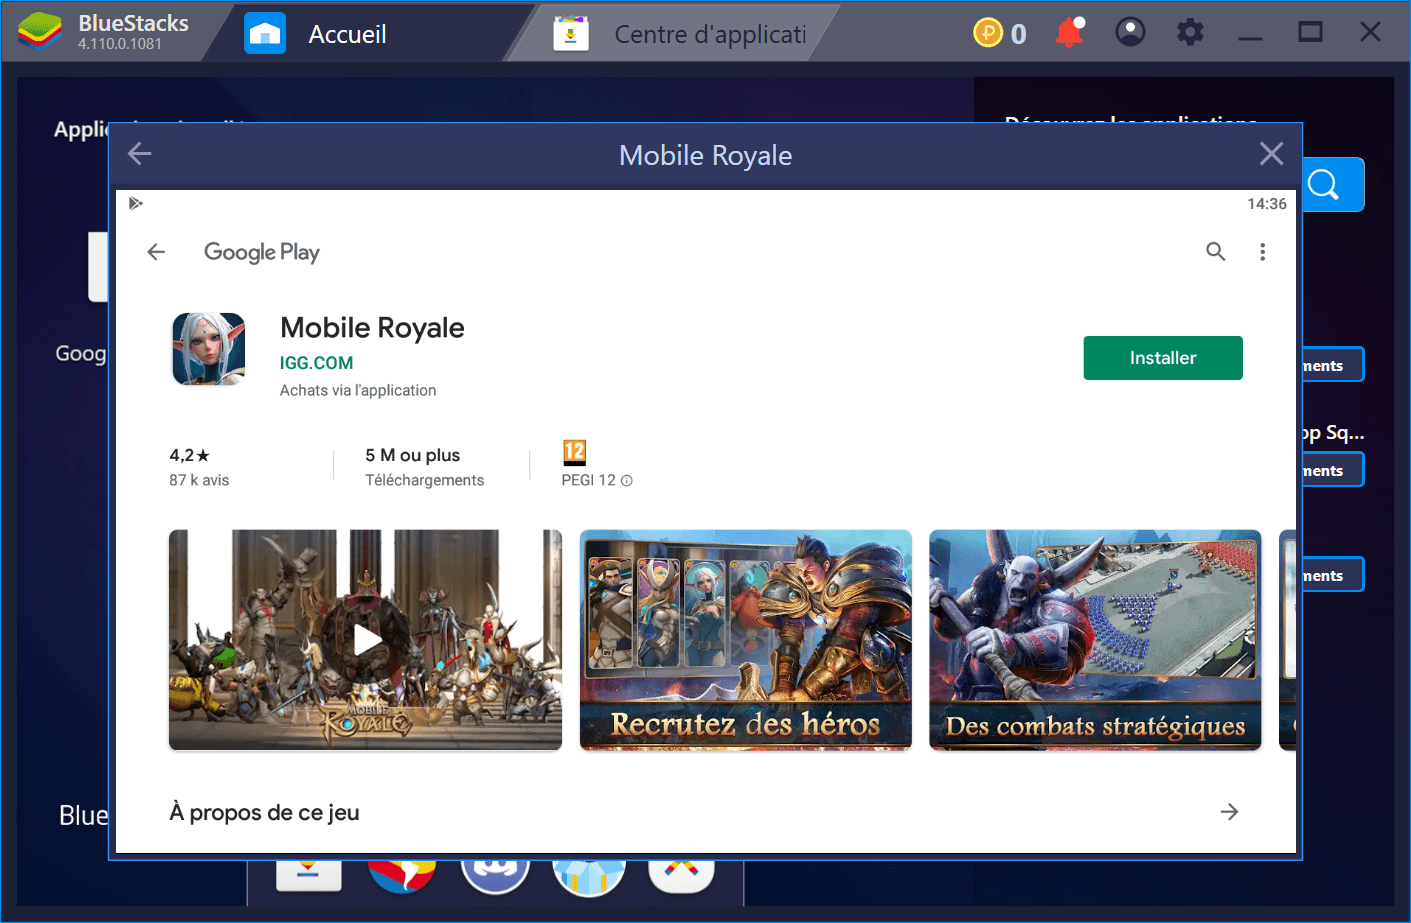The width and height of the screenshot is (1411, 923).
Task: Open the IGG.COM developer link
Action: coord(316,363)
